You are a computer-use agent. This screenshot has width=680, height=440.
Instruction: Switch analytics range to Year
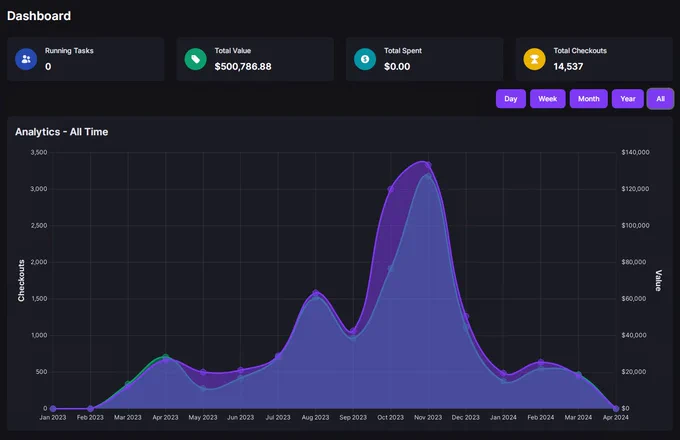point(628,99)
